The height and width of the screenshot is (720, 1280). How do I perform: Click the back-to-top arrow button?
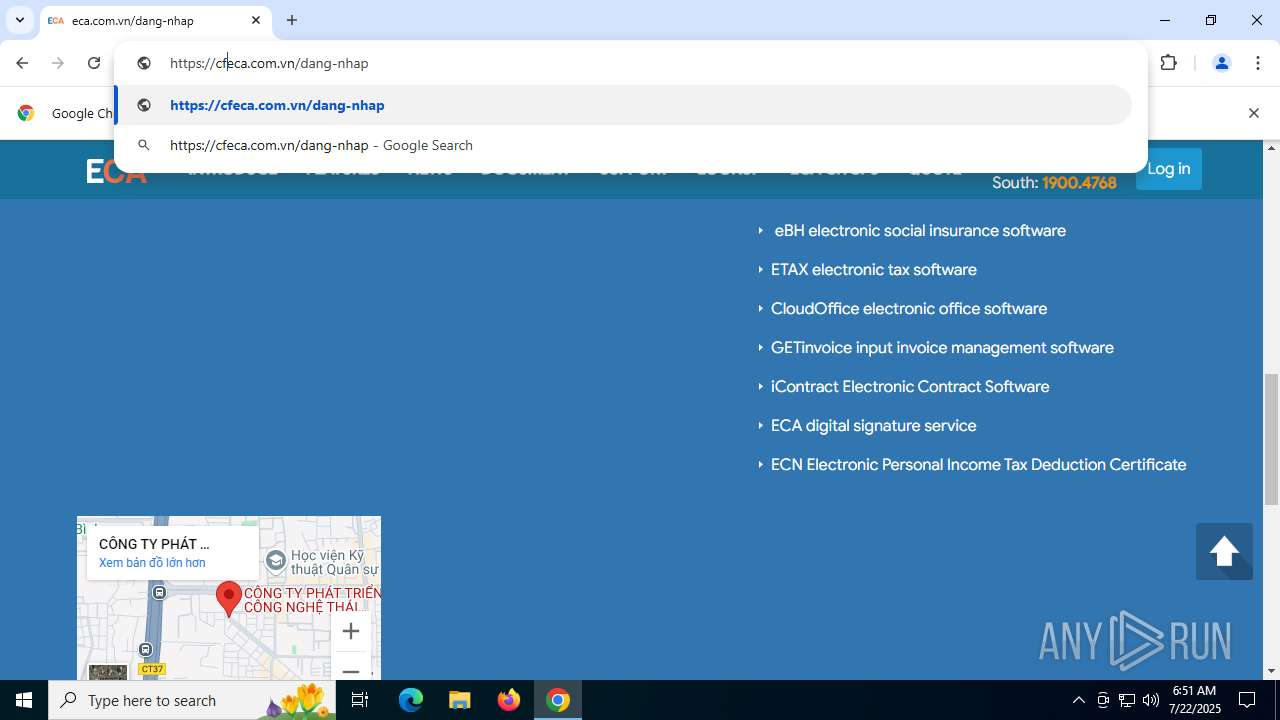(x=1224, y=551)
